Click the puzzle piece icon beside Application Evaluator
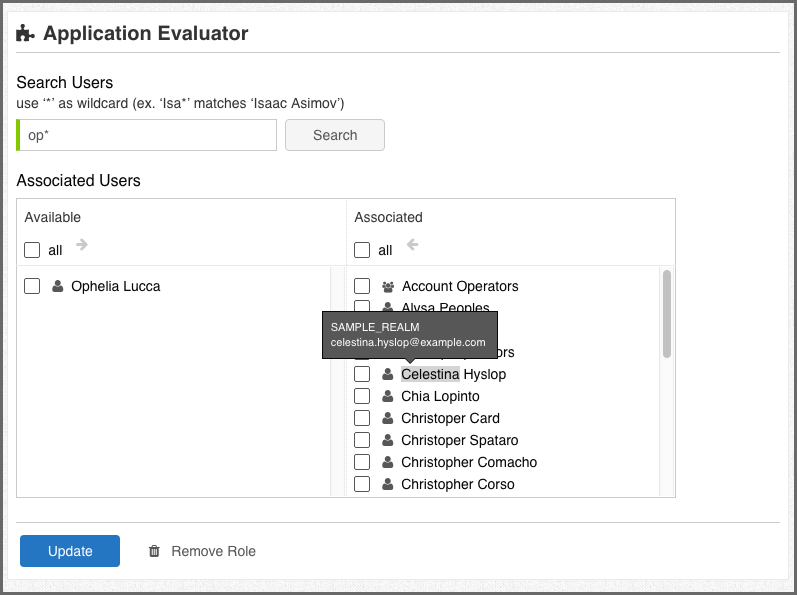The image size is (797, 595). coord(26,34)
